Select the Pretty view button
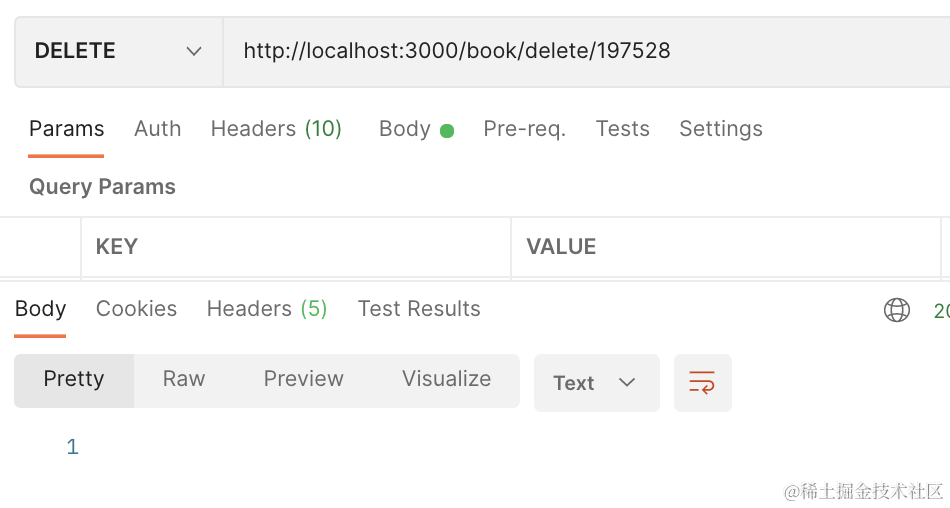Image resolution: width=950 pixels, height=508 pixels. (x=74, y=381)
